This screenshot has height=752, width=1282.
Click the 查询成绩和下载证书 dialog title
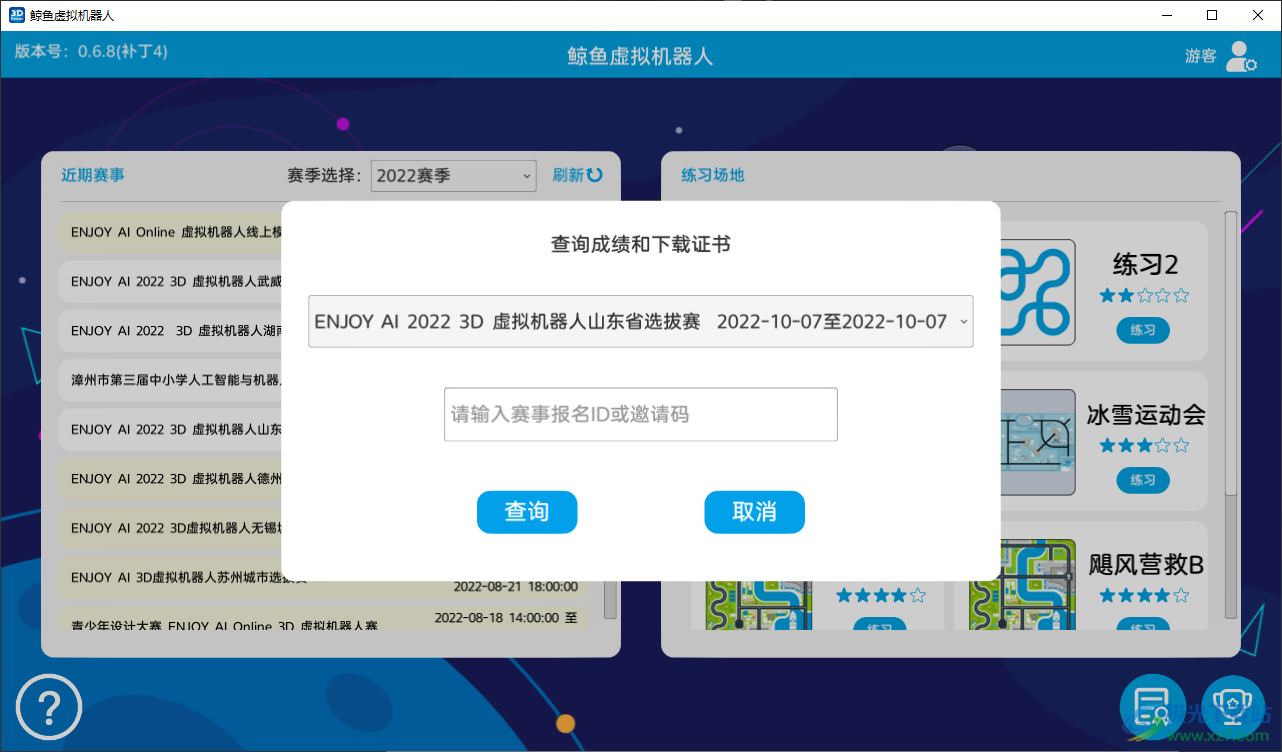click(x=641, y=244)
